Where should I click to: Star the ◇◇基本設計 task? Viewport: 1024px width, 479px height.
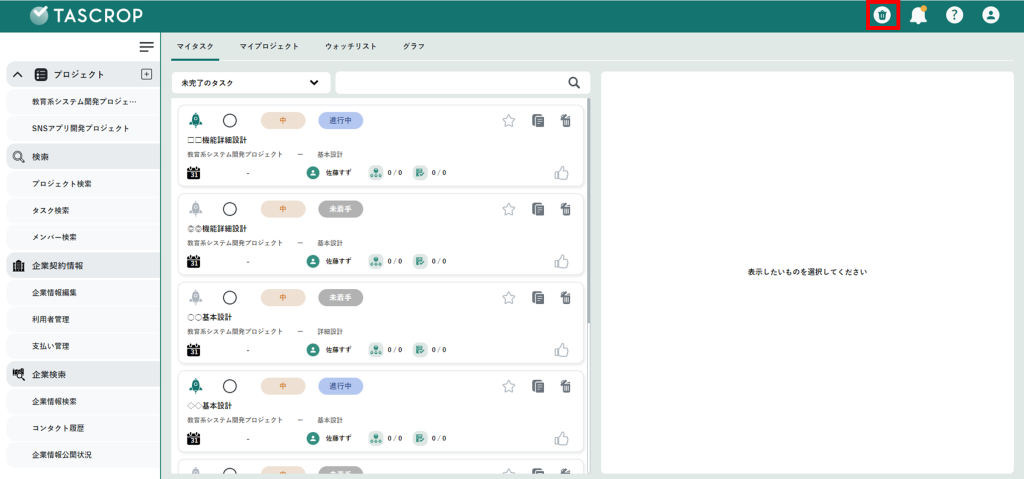(509, 386)
